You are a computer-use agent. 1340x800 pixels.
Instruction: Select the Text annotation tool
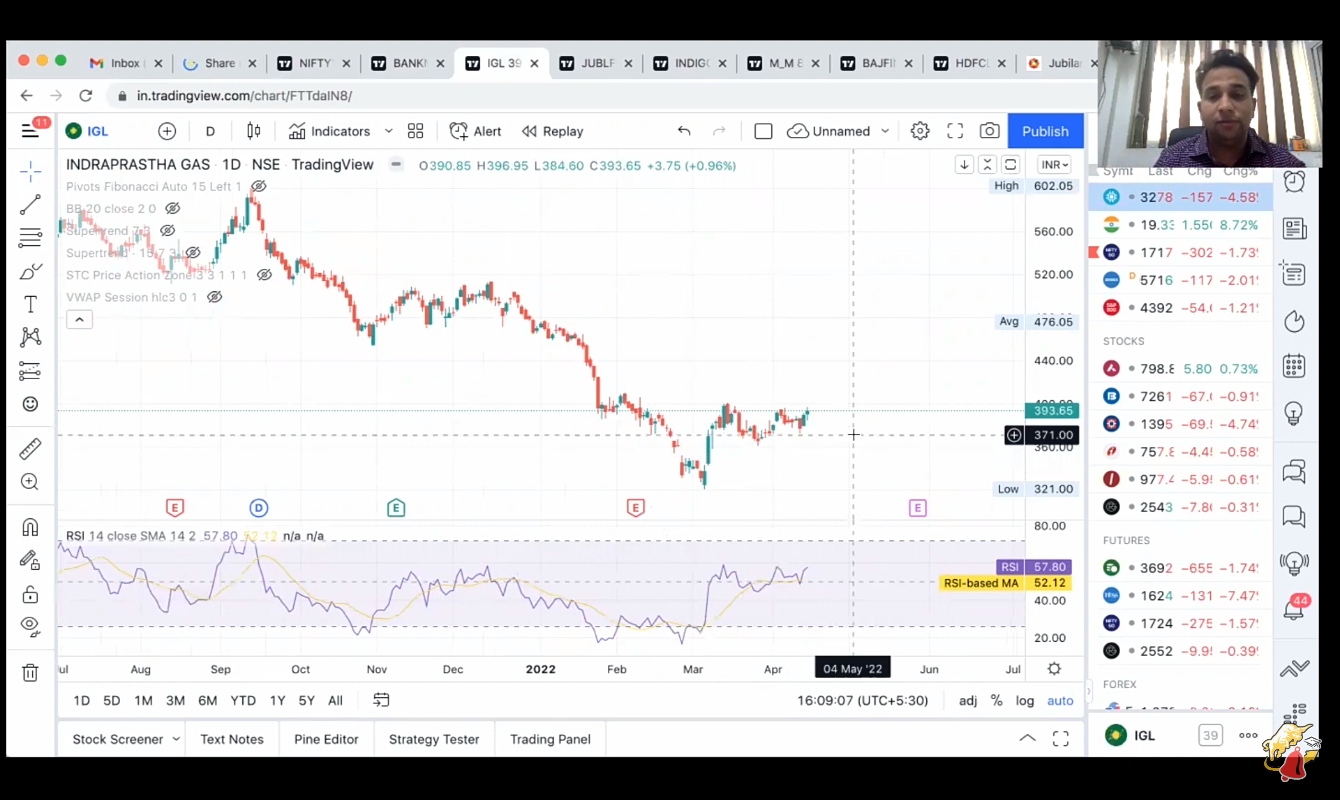click(x=30, y=304)
